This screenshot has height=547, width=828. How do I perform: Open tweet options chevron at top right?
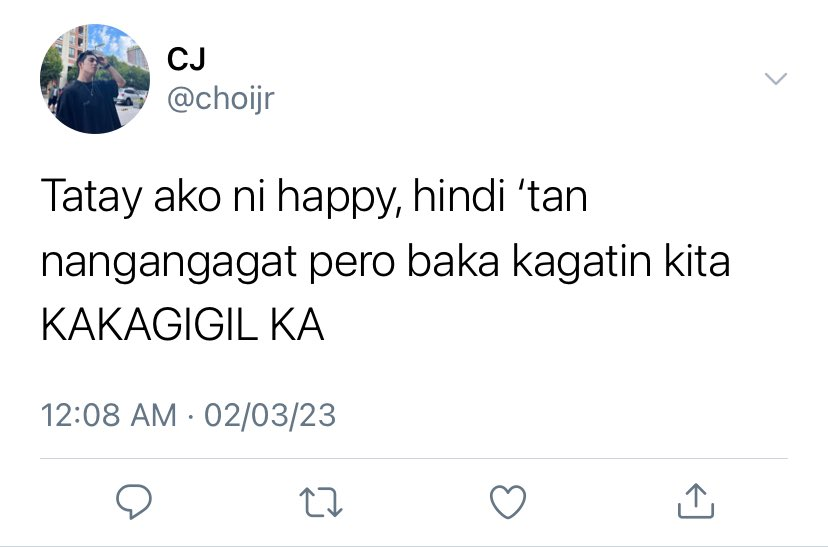[776, 79]
